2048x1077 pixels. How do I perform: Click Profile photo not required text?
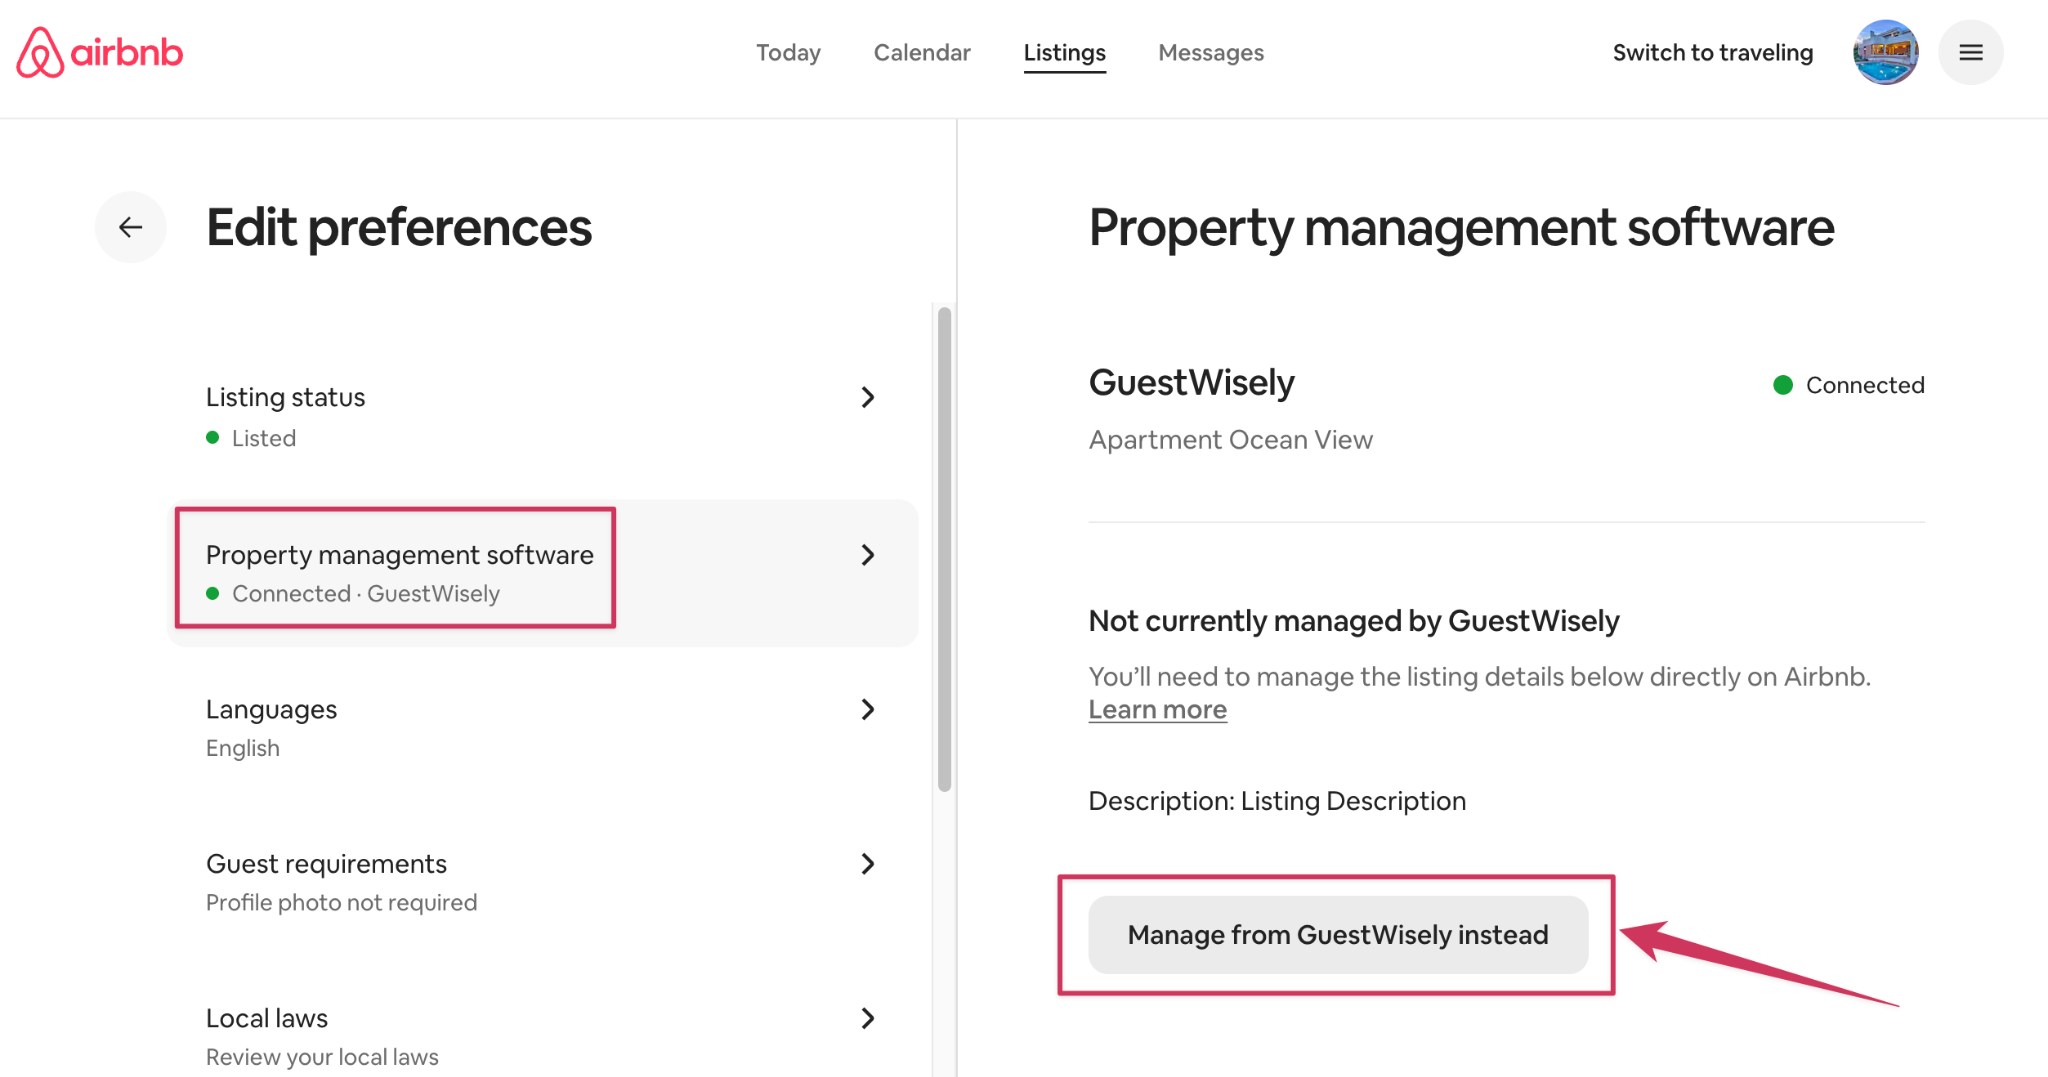(341, 902)
